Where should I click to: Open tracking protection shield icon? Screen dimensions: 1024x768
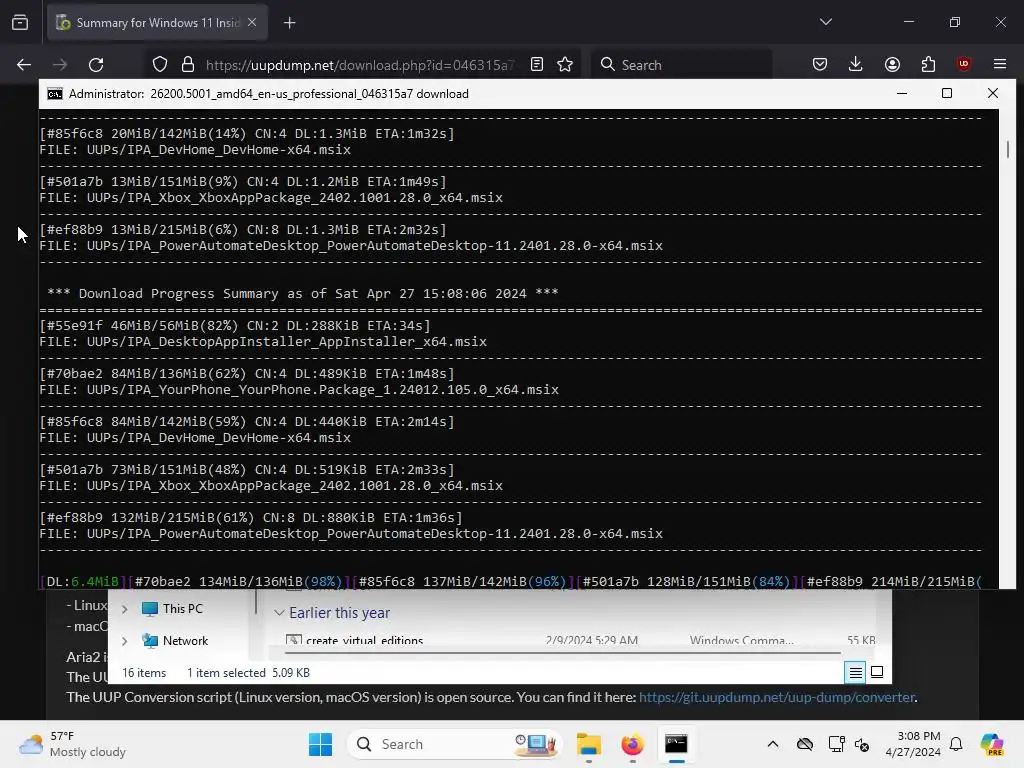[160, 65]
